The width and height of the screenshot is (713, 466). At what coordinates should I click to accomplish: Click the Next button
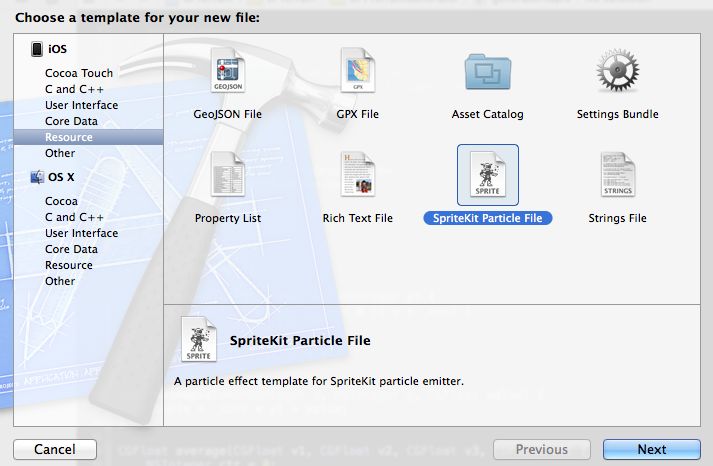[652, 450]
